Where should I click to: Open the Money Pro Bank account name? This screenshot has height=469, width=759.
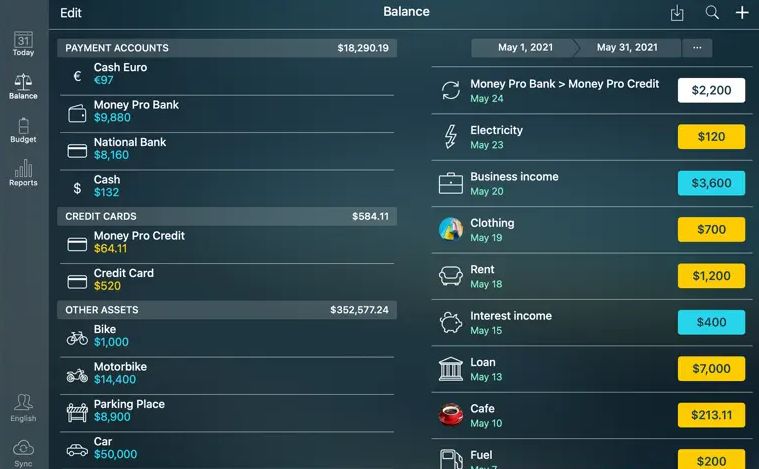pyautogui.click(x=137, y=105)
